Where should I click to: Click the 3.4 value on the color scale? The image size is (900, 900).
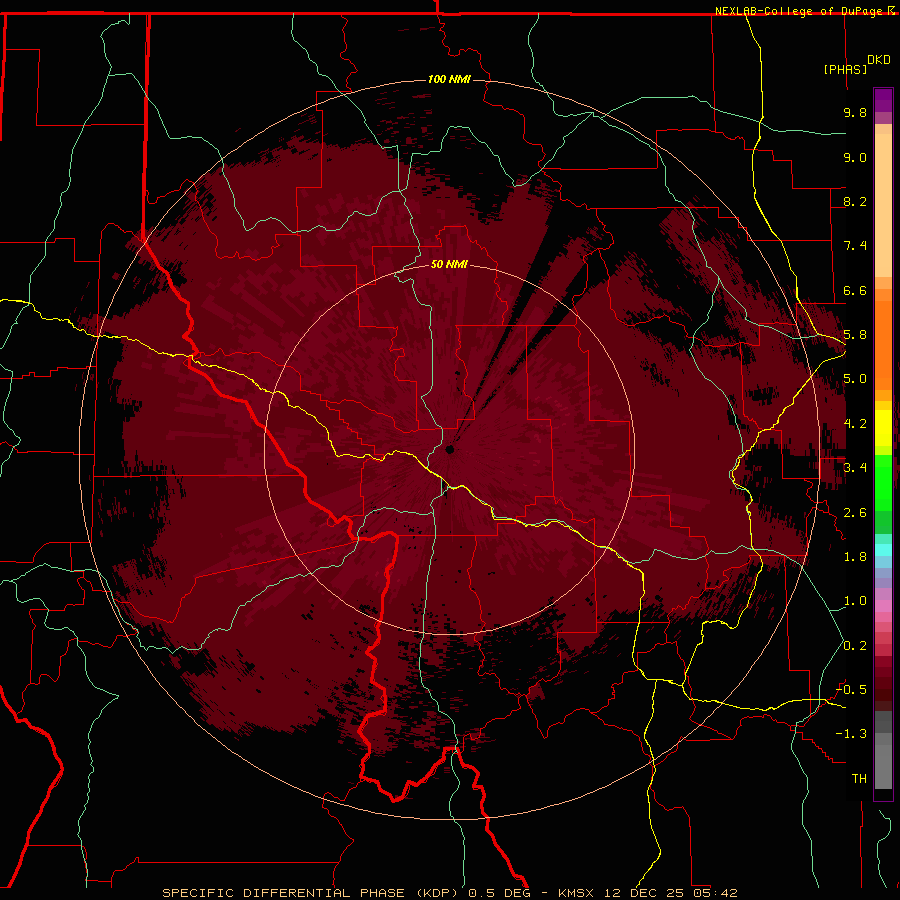point(855,468)
